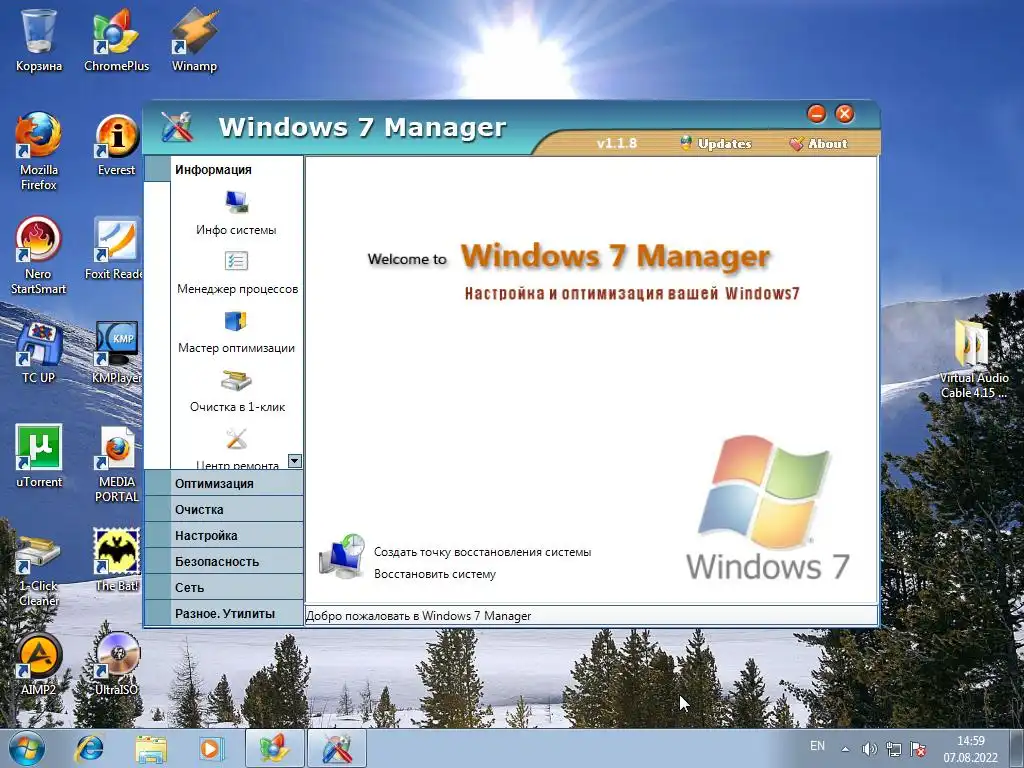Select AIMP2 desktop shortcut

39,664
